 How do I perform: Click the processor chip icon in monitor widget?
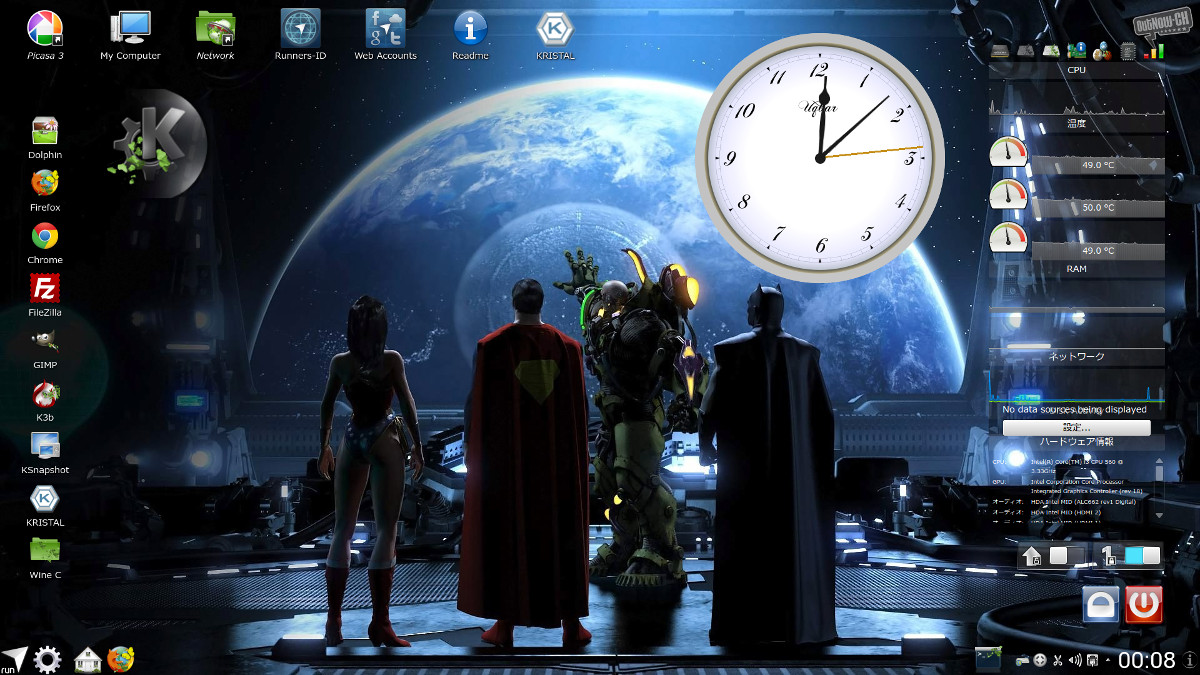1128,51
